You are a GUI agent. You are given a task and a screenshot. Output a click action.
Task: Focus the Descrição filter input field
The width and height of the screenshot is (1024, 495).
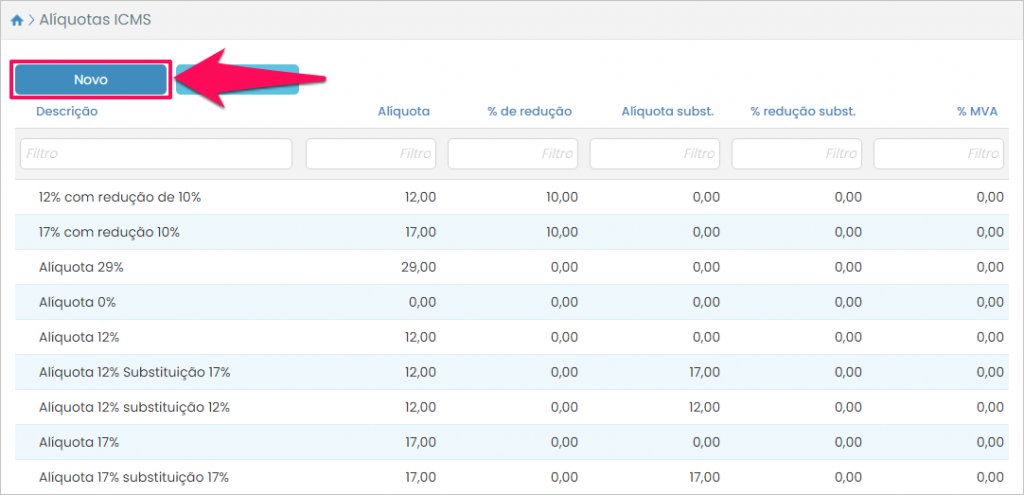(x=156, y=154)
